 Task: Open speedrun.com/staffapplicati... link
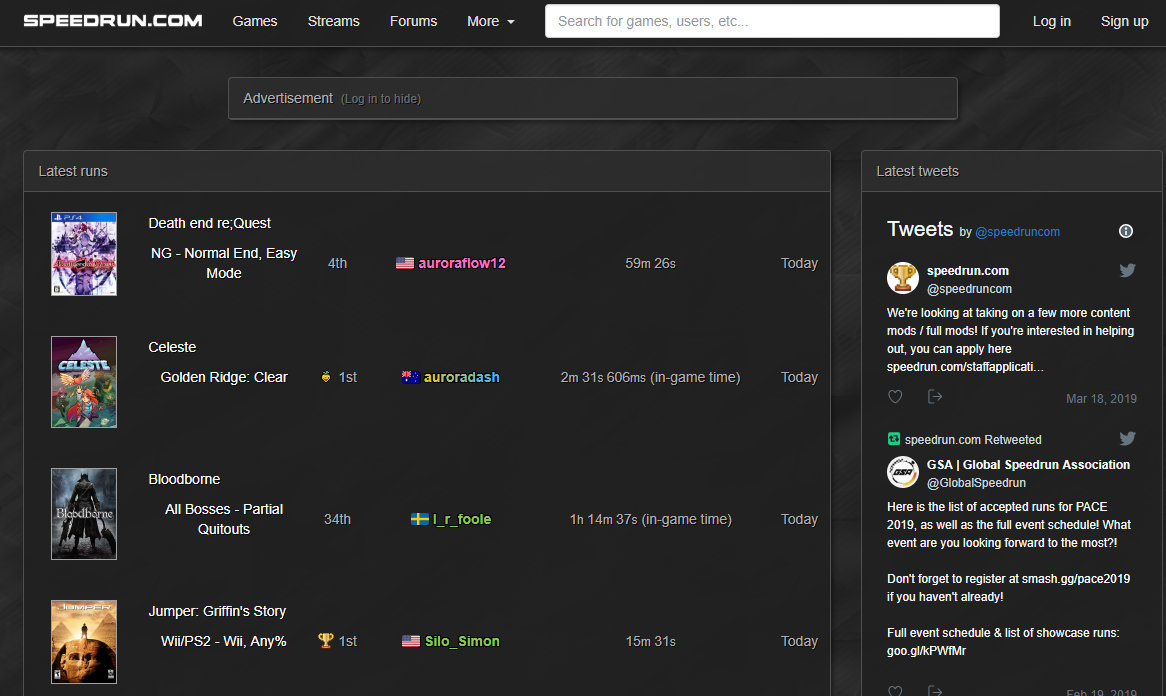pos(964,367)
